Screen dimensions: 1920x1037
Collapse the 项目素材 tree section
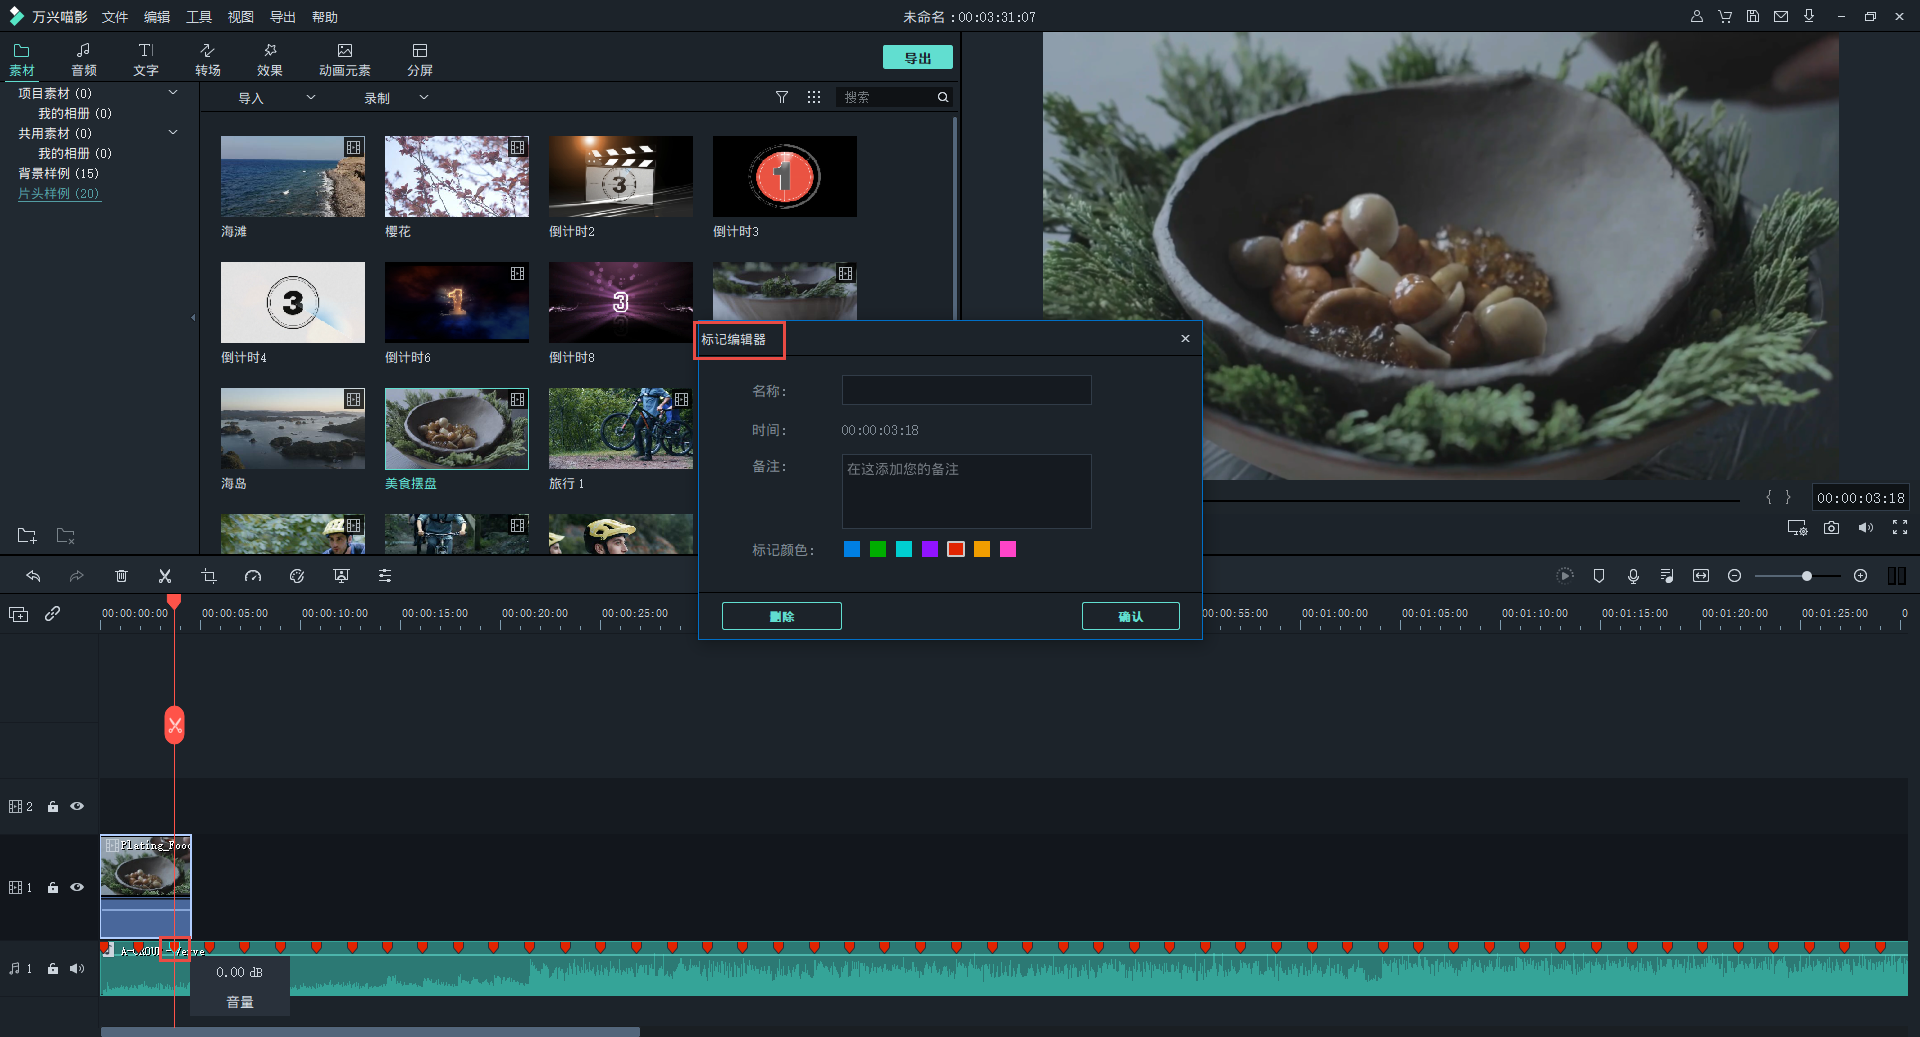tap(173, 93)
